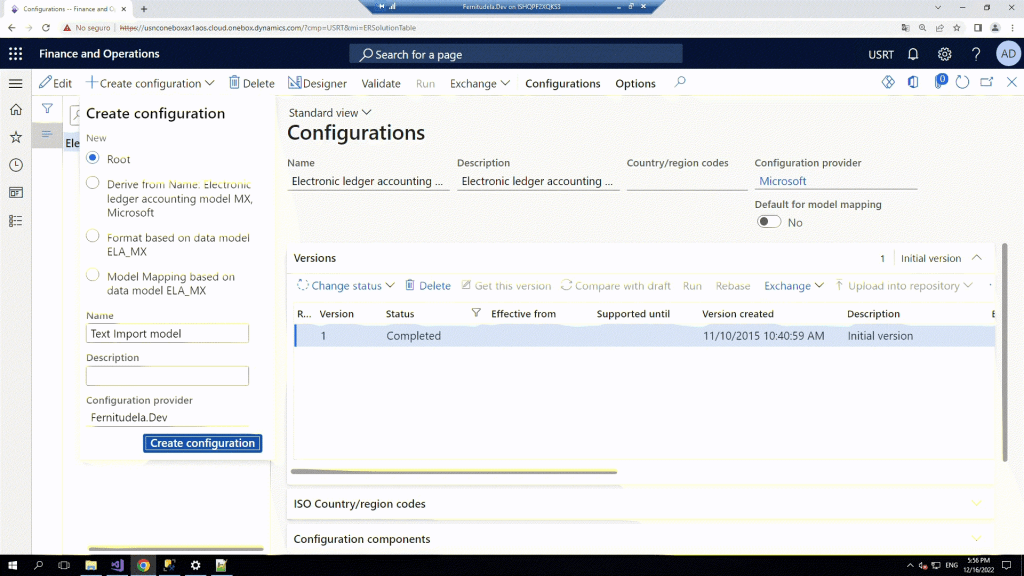Click the refresh page icon
The width and height of the screenshot is (1024, 576).
[x=963, y=83]
